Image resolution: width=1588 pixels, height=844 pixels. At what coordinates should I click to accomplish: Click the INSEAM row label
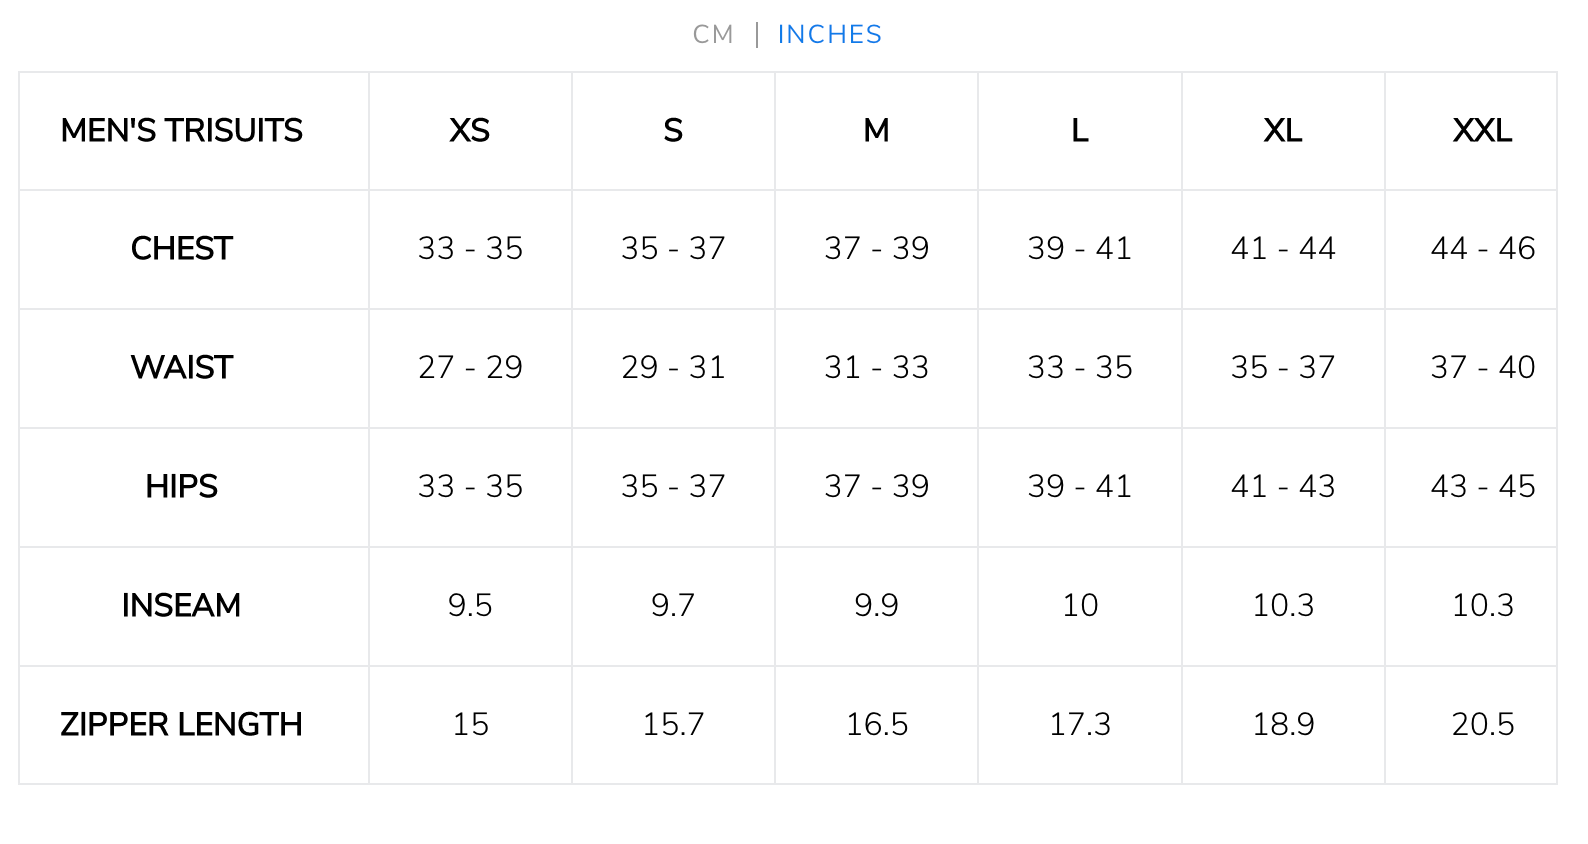(x=181, y=606)
